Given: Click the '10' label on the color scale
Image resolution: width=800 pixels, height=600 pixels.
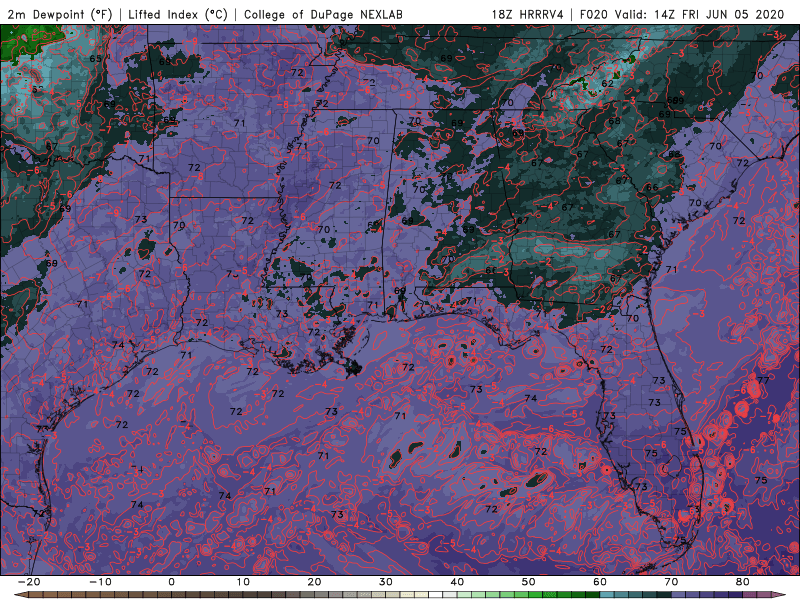Looking at the screenshot, I should (243, 582).
